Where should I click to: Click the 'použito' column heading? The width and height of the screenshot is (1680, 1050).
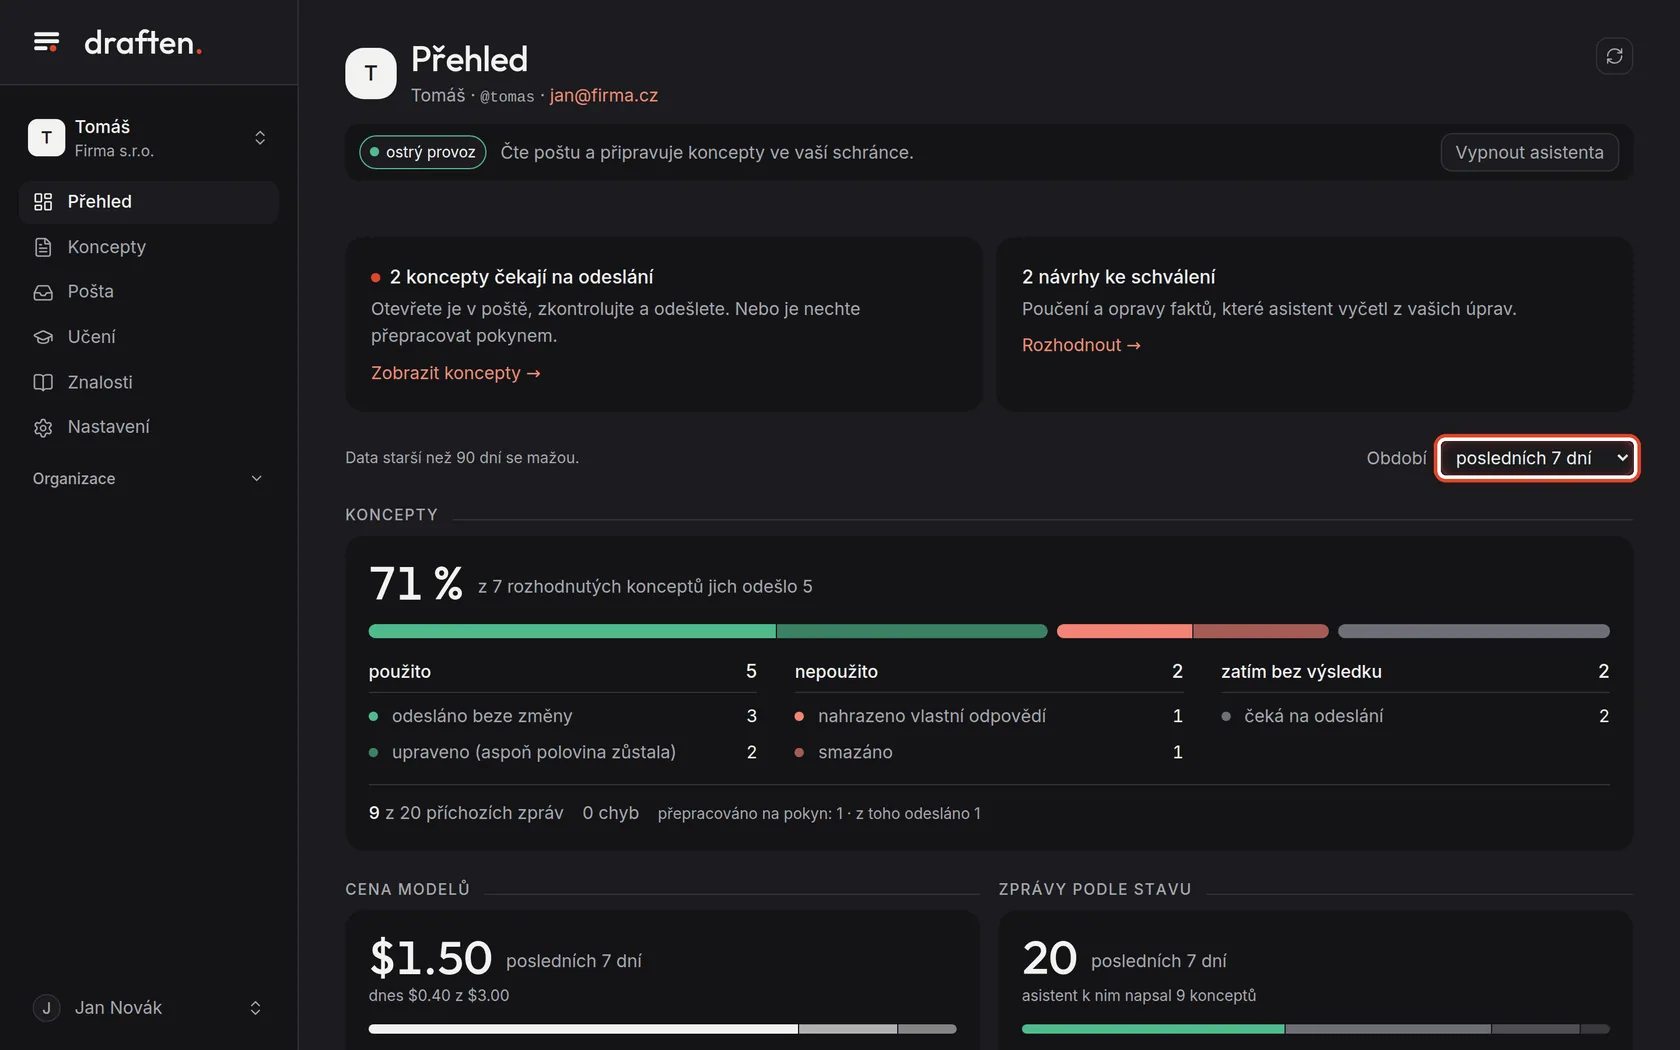(400, 672)
